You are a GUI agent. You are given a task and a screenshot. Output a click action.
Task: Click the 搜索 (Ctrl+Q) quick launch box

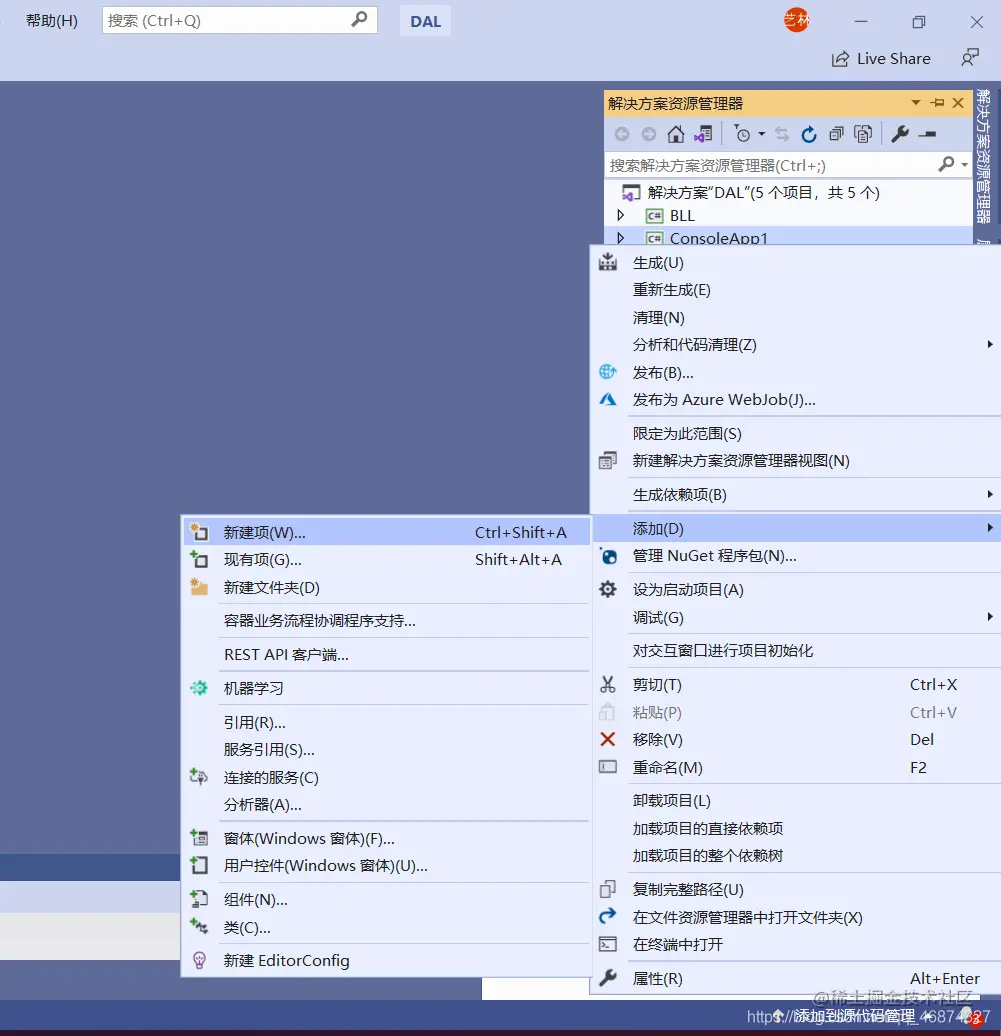(x=240, y=19)
